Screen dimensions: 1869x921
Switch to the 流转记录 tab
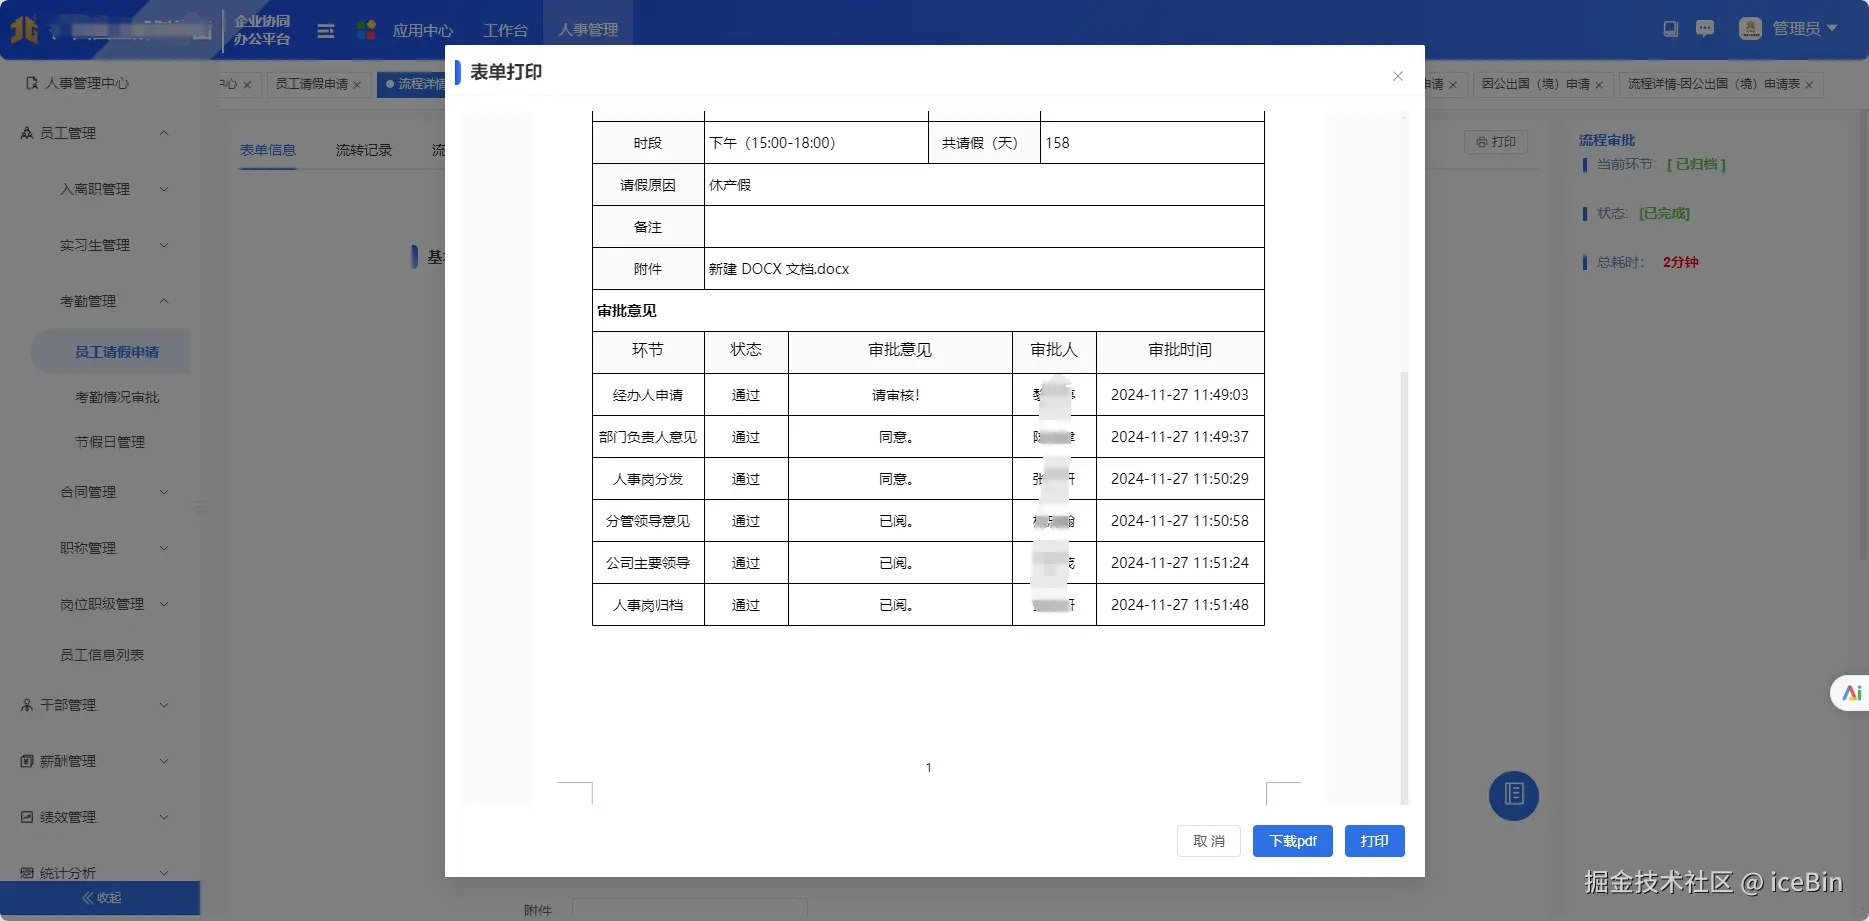(362, 150)
